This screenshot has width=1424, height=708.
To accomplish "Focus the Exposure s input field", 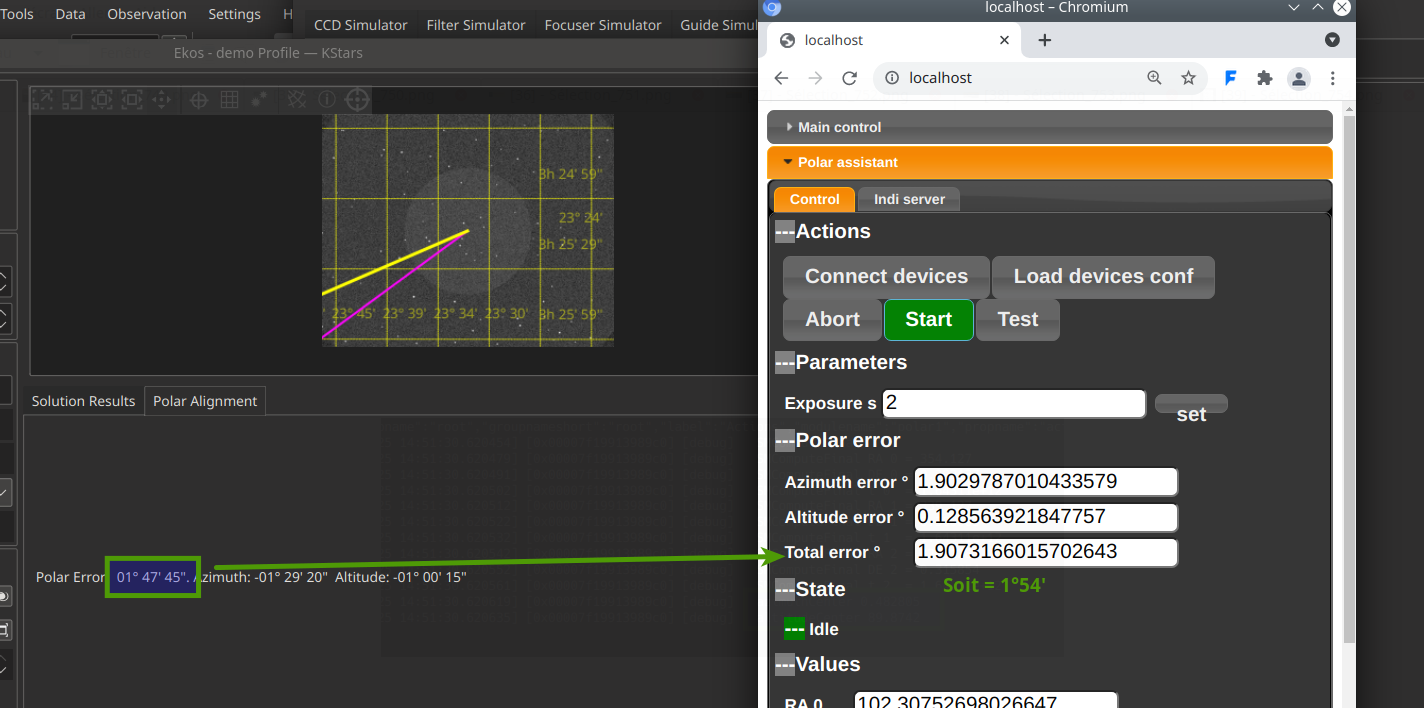I will [x=1013, y=403].
